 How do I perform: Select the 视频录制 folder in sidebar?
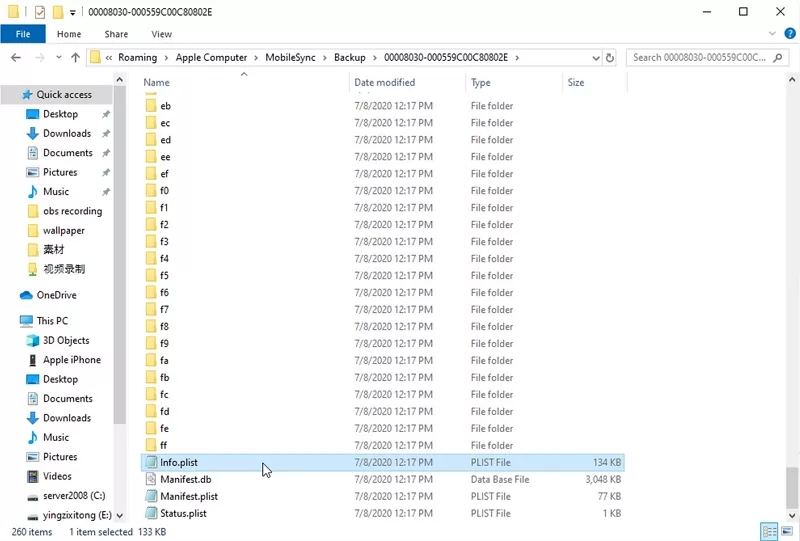(56, 269)
